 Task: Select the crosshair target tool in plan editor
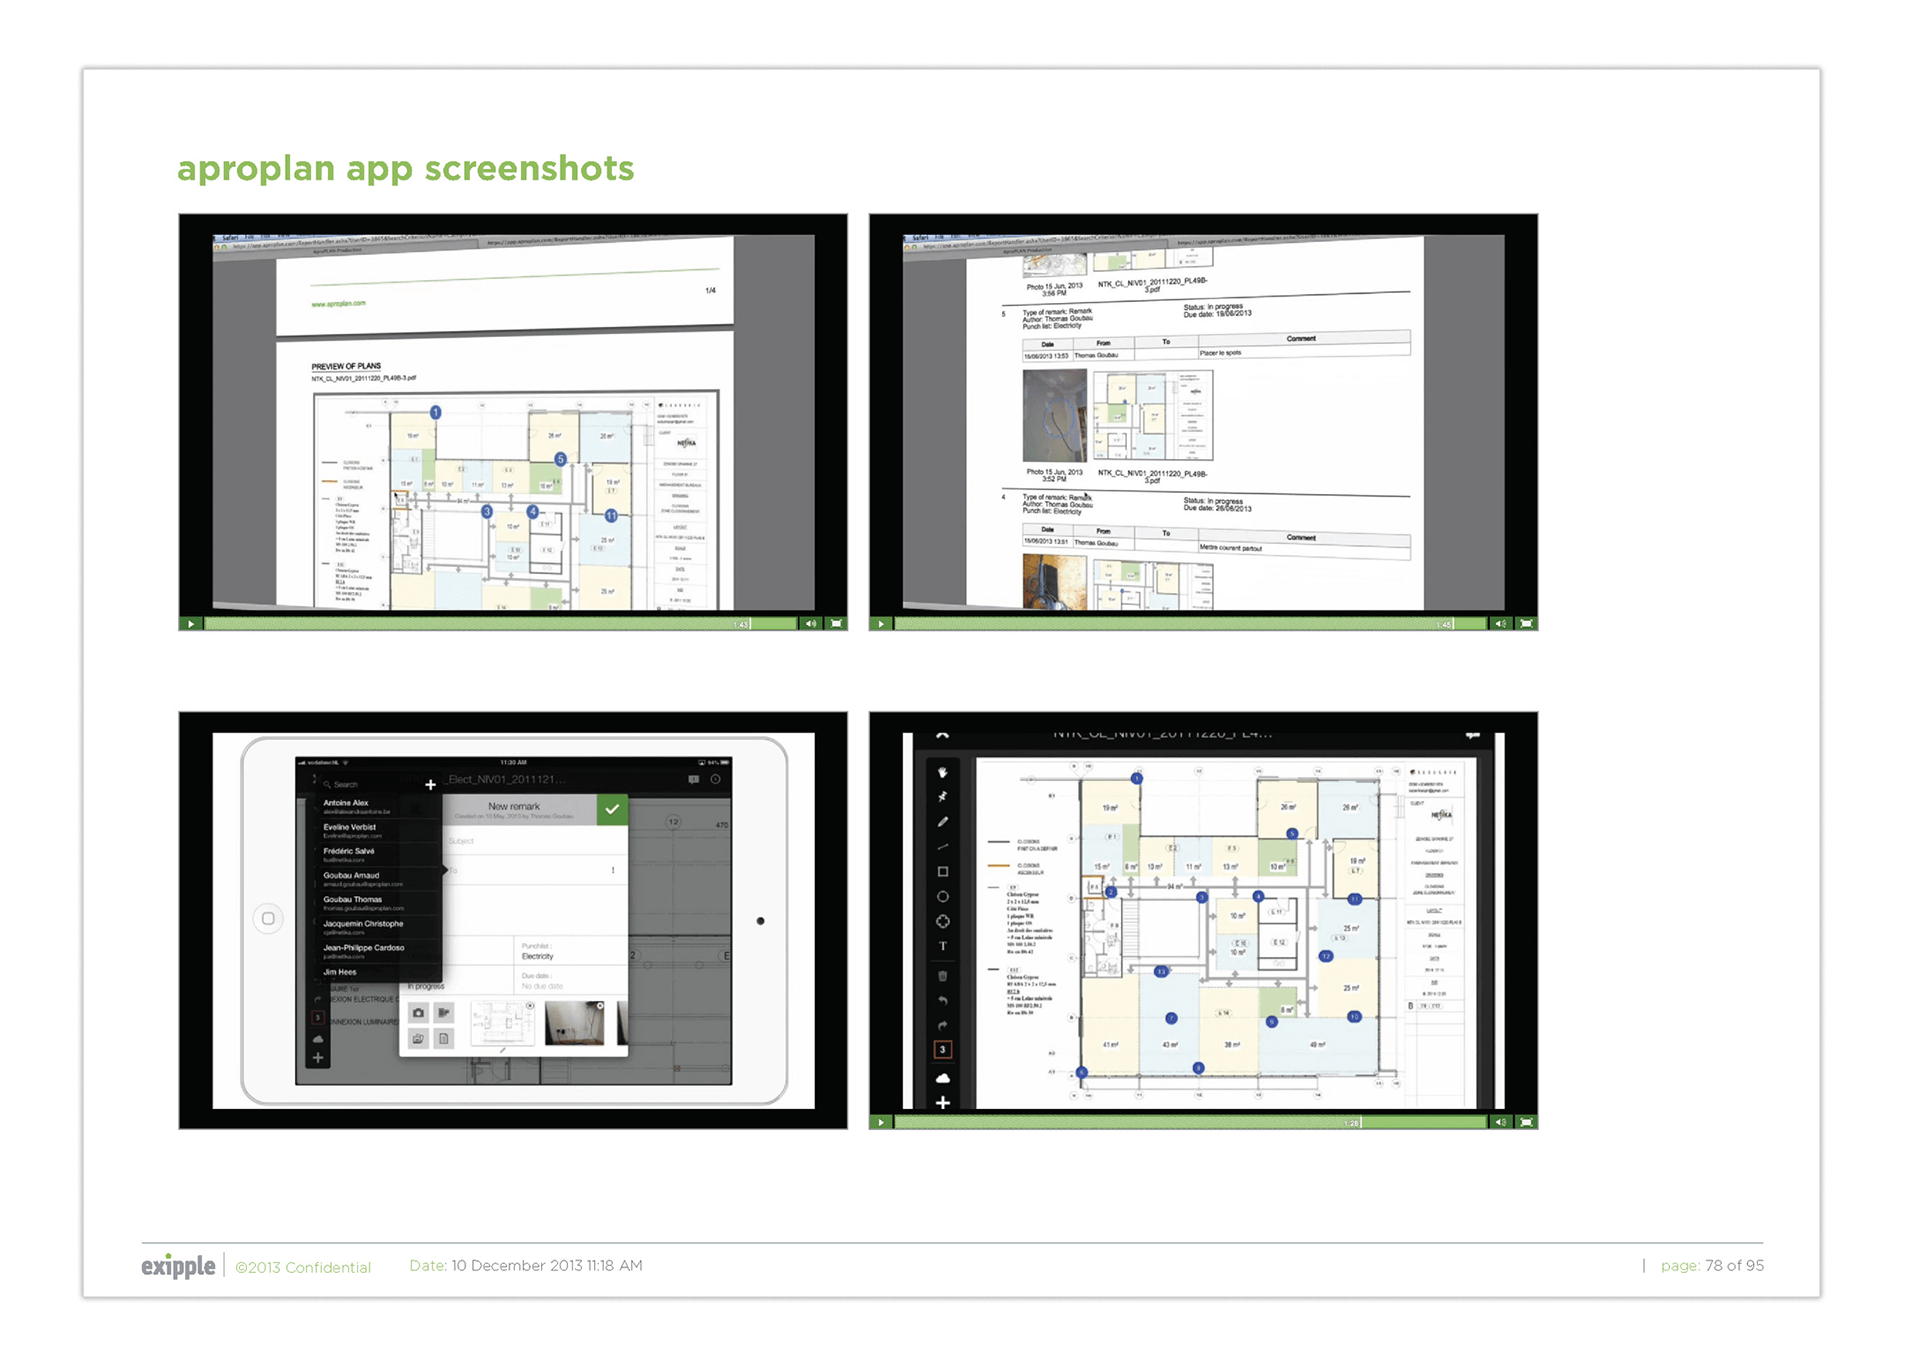click(942, 921)
